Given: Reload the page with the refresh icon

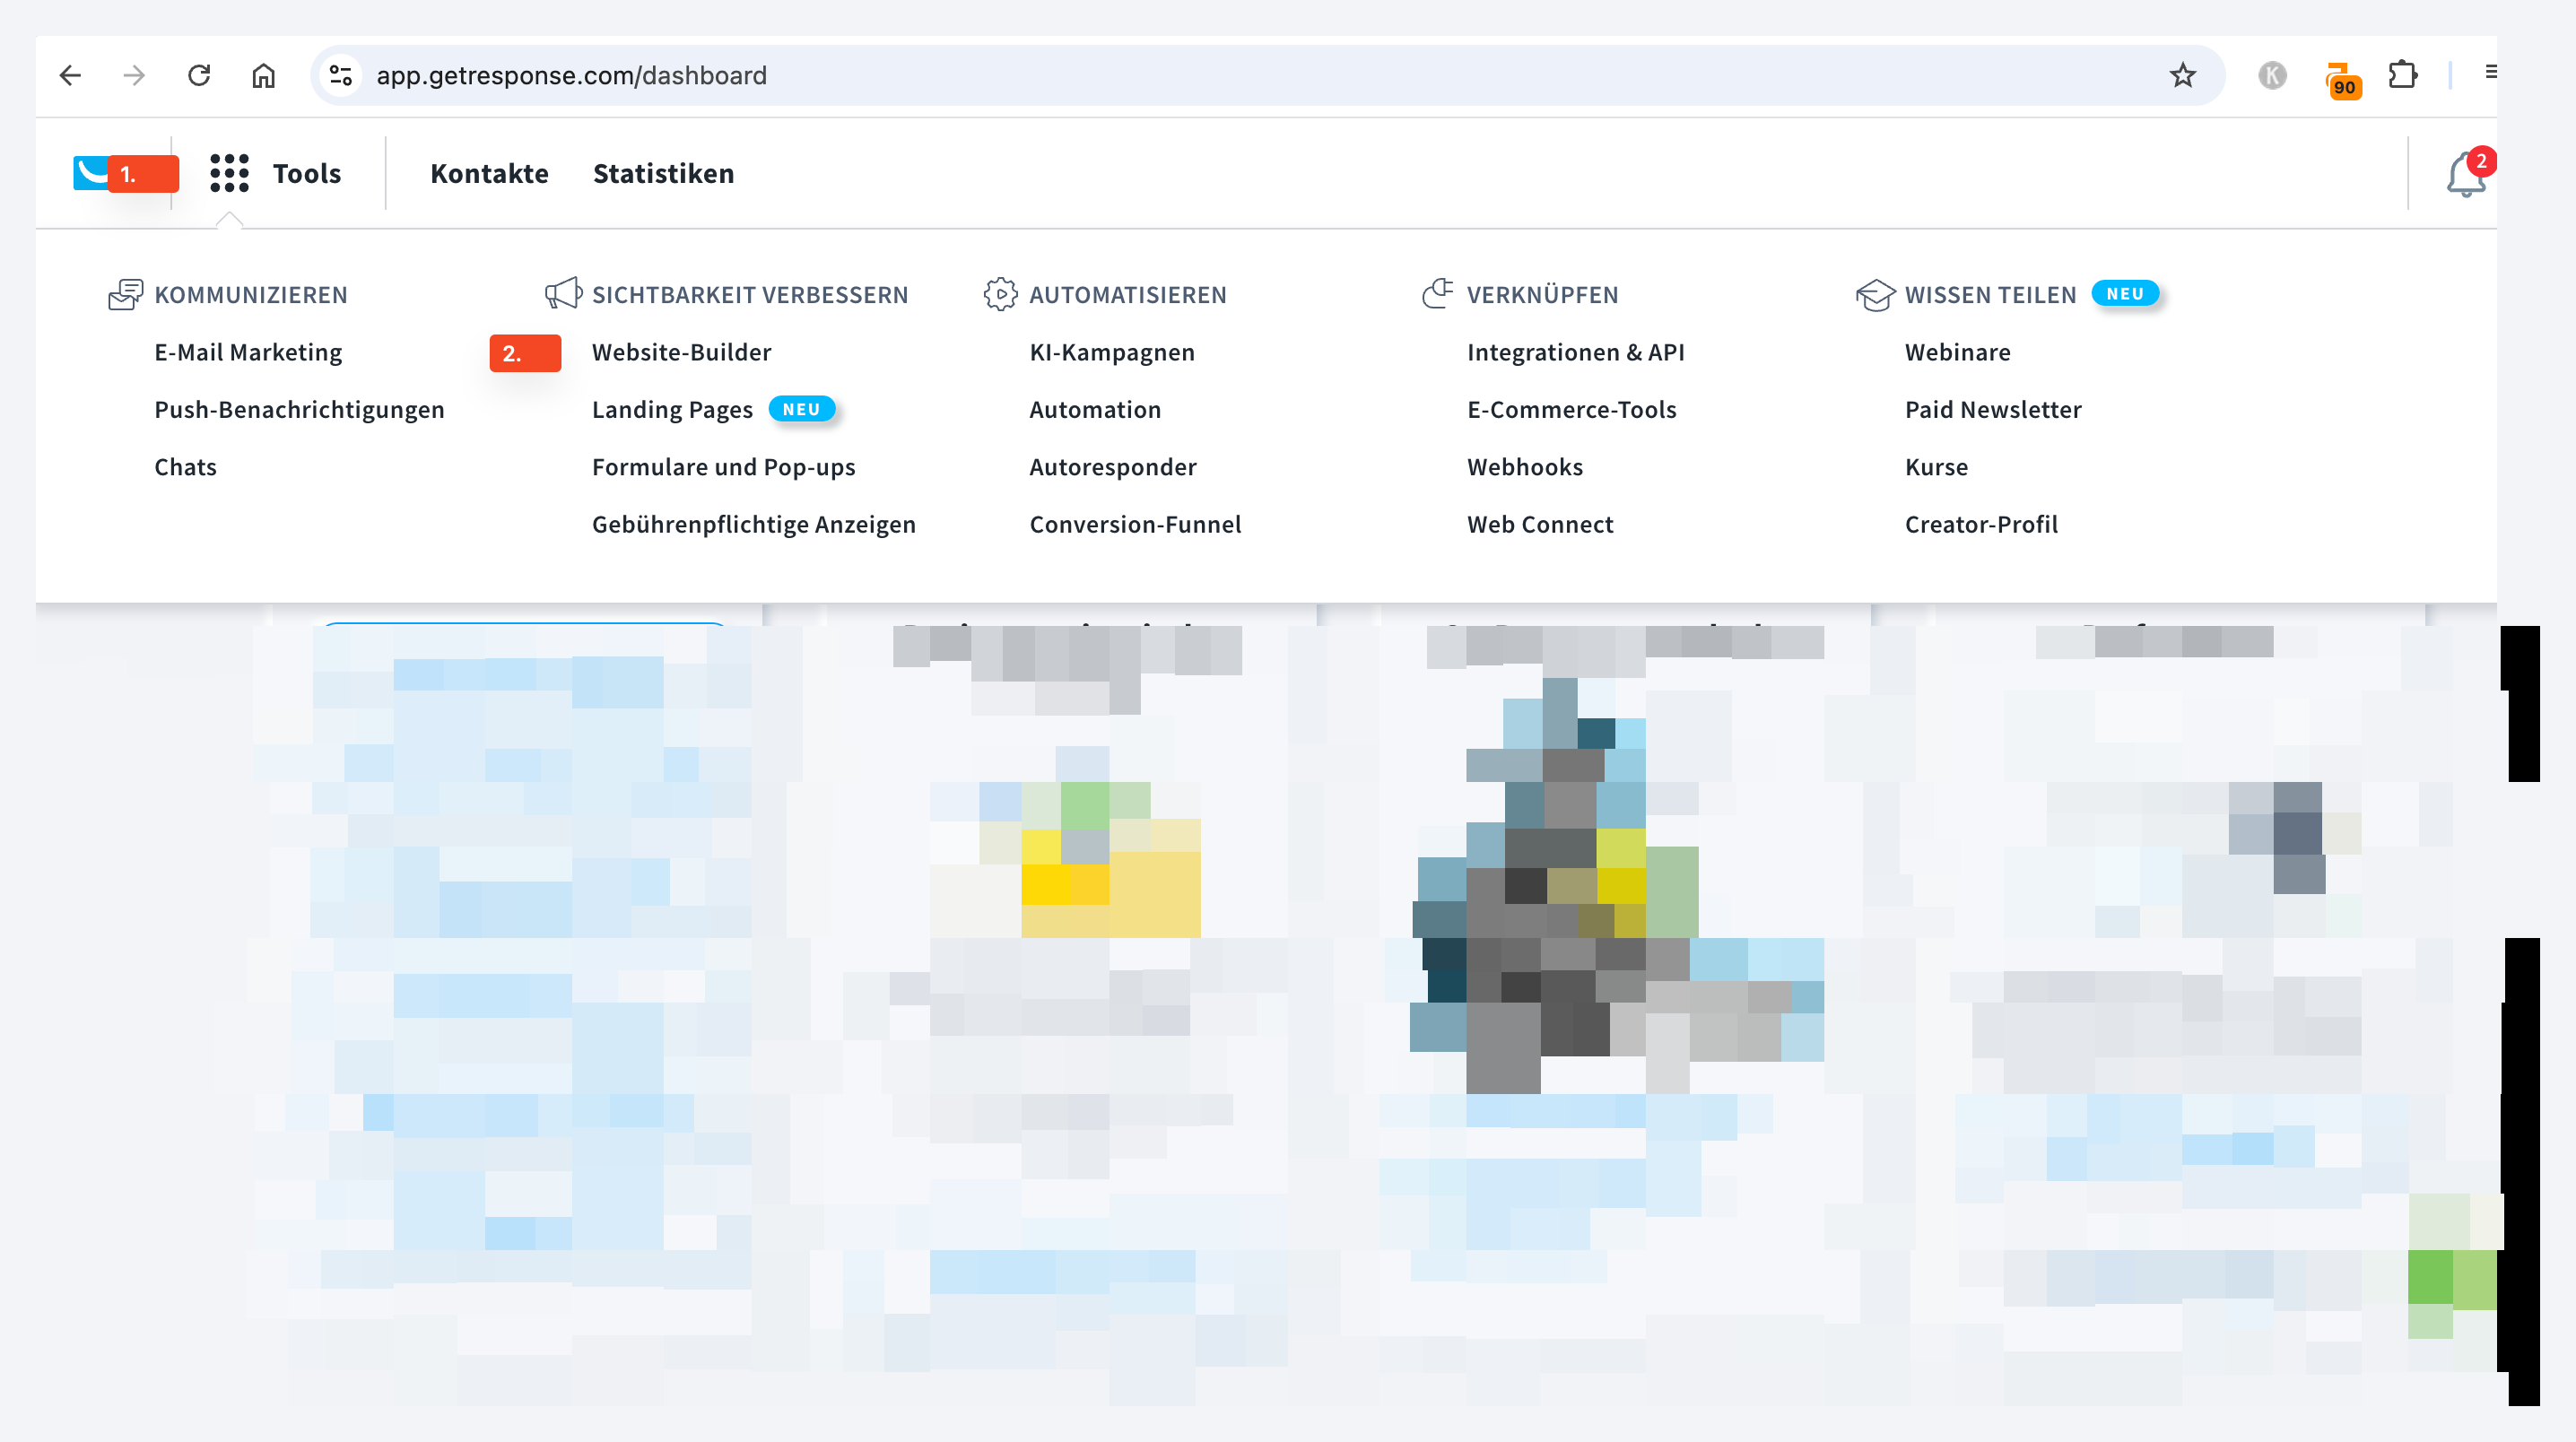Looking at the screenshot, I should click(x=199, y=75).
